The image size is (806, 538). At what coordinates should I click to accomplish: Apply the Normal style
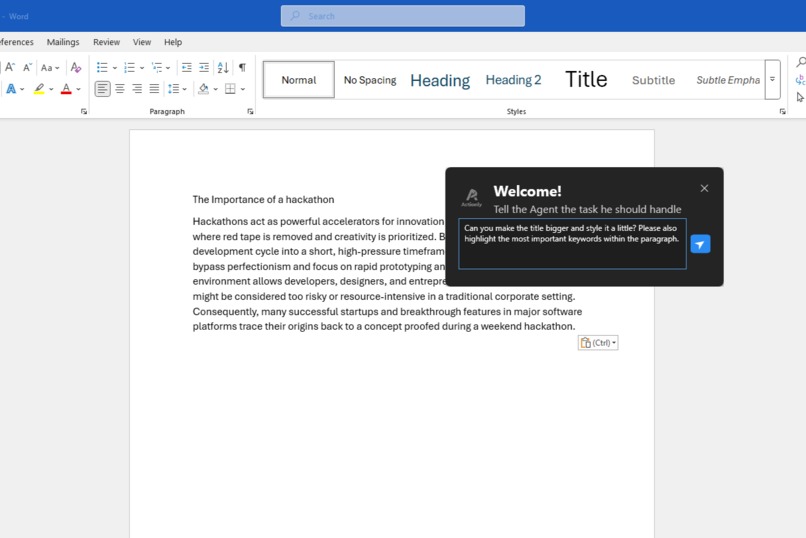coord(299,80)
